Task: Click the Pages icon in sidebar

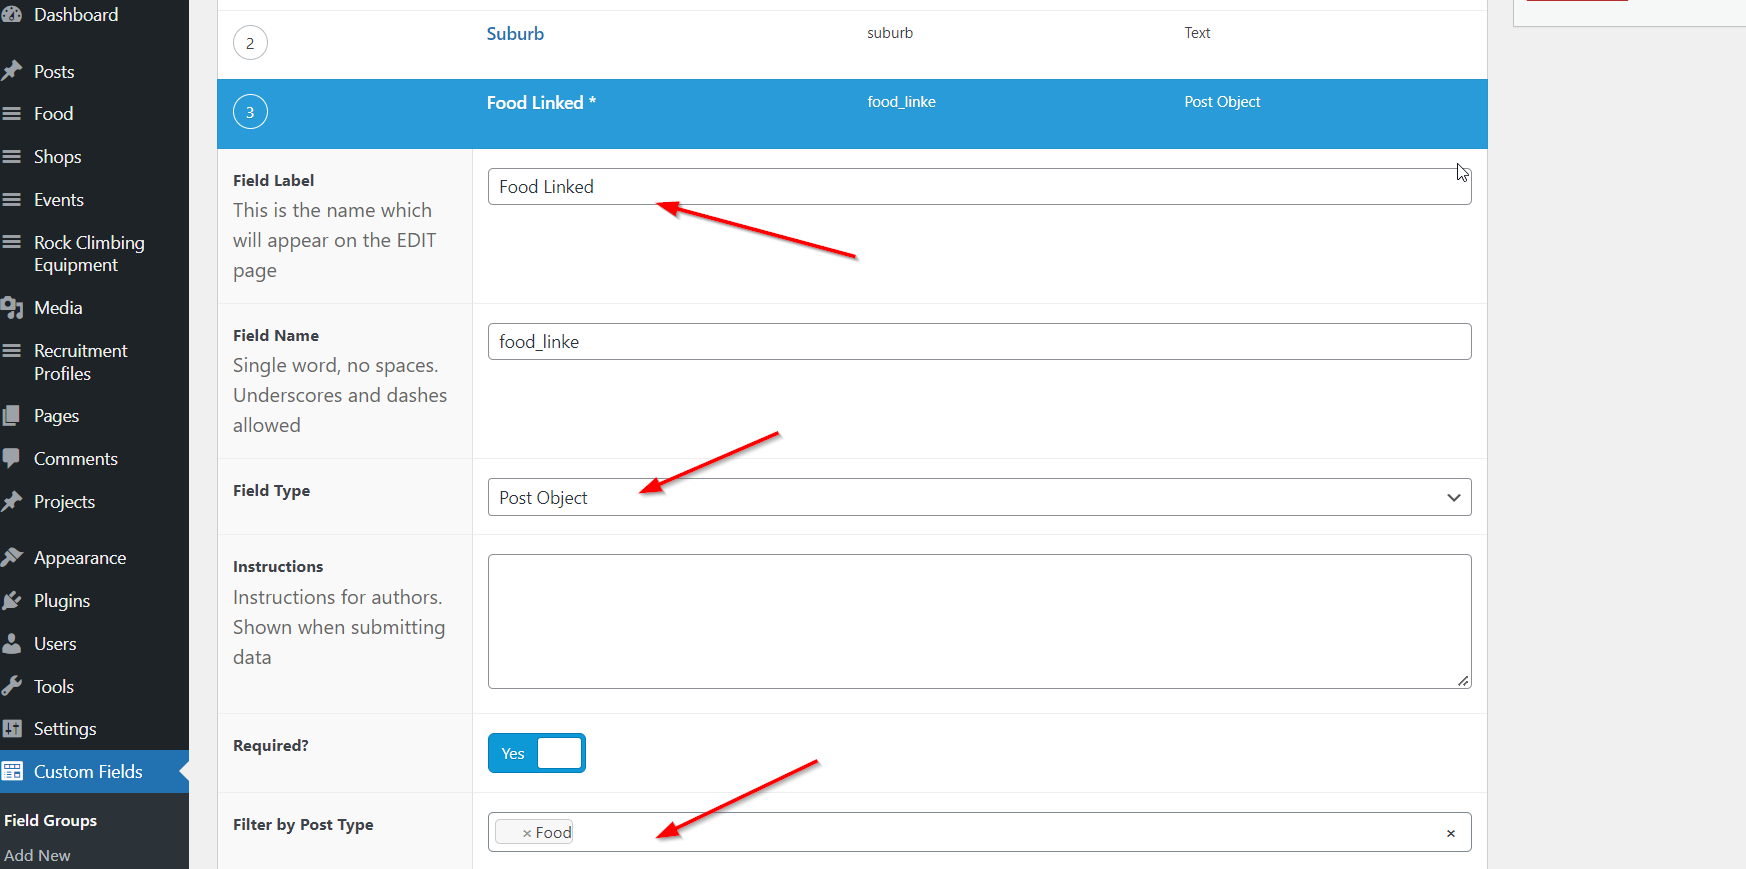Action: tap(12, 416)
